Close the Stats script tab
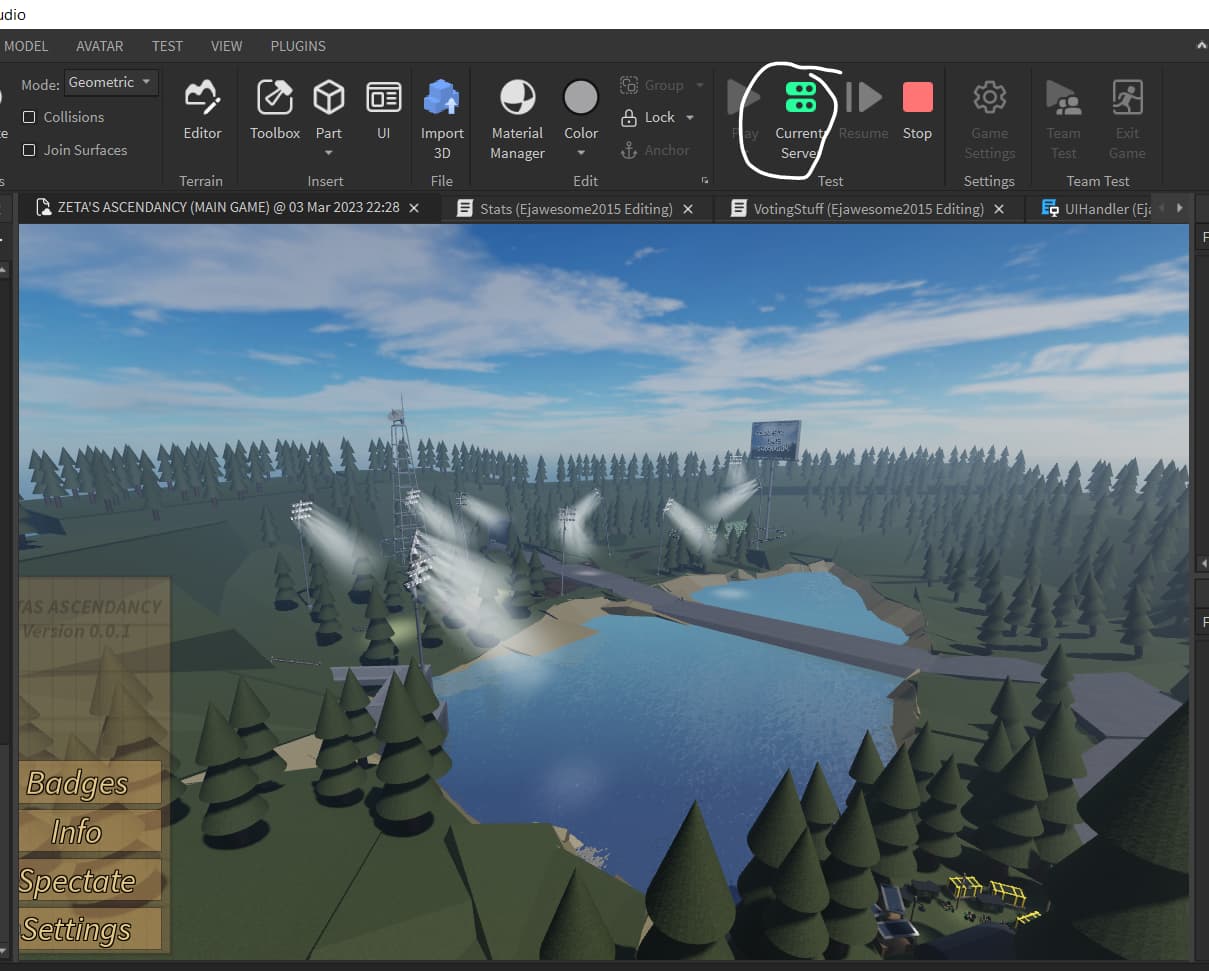This screenshot has height=971, width=1209. pos(688,208)
